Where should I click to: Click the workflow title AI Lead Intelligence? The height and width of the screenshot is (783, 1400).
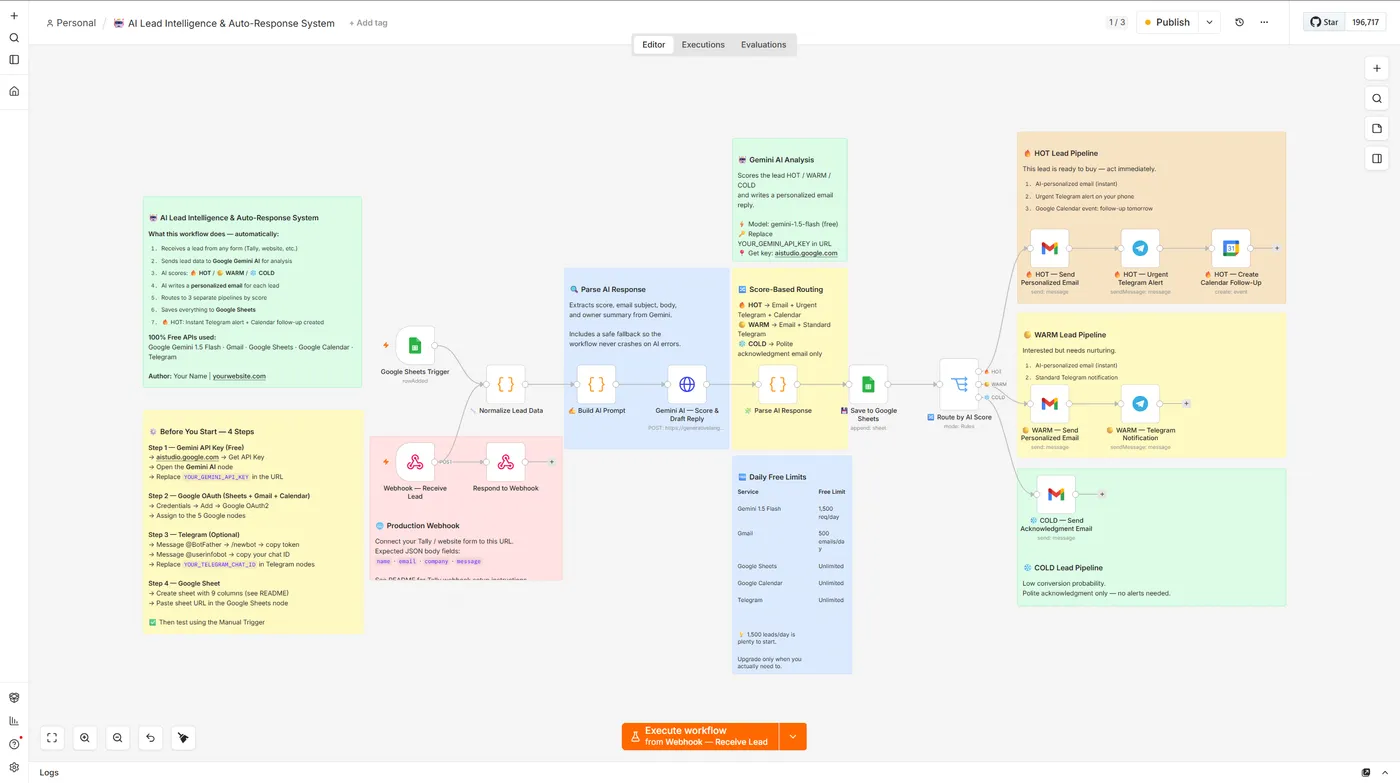[x=231, y=23]
